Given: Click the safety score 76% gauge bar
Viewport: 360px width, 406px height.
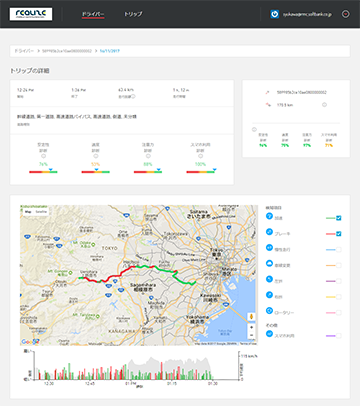Looking at the screenshot, I should [43, 172].
